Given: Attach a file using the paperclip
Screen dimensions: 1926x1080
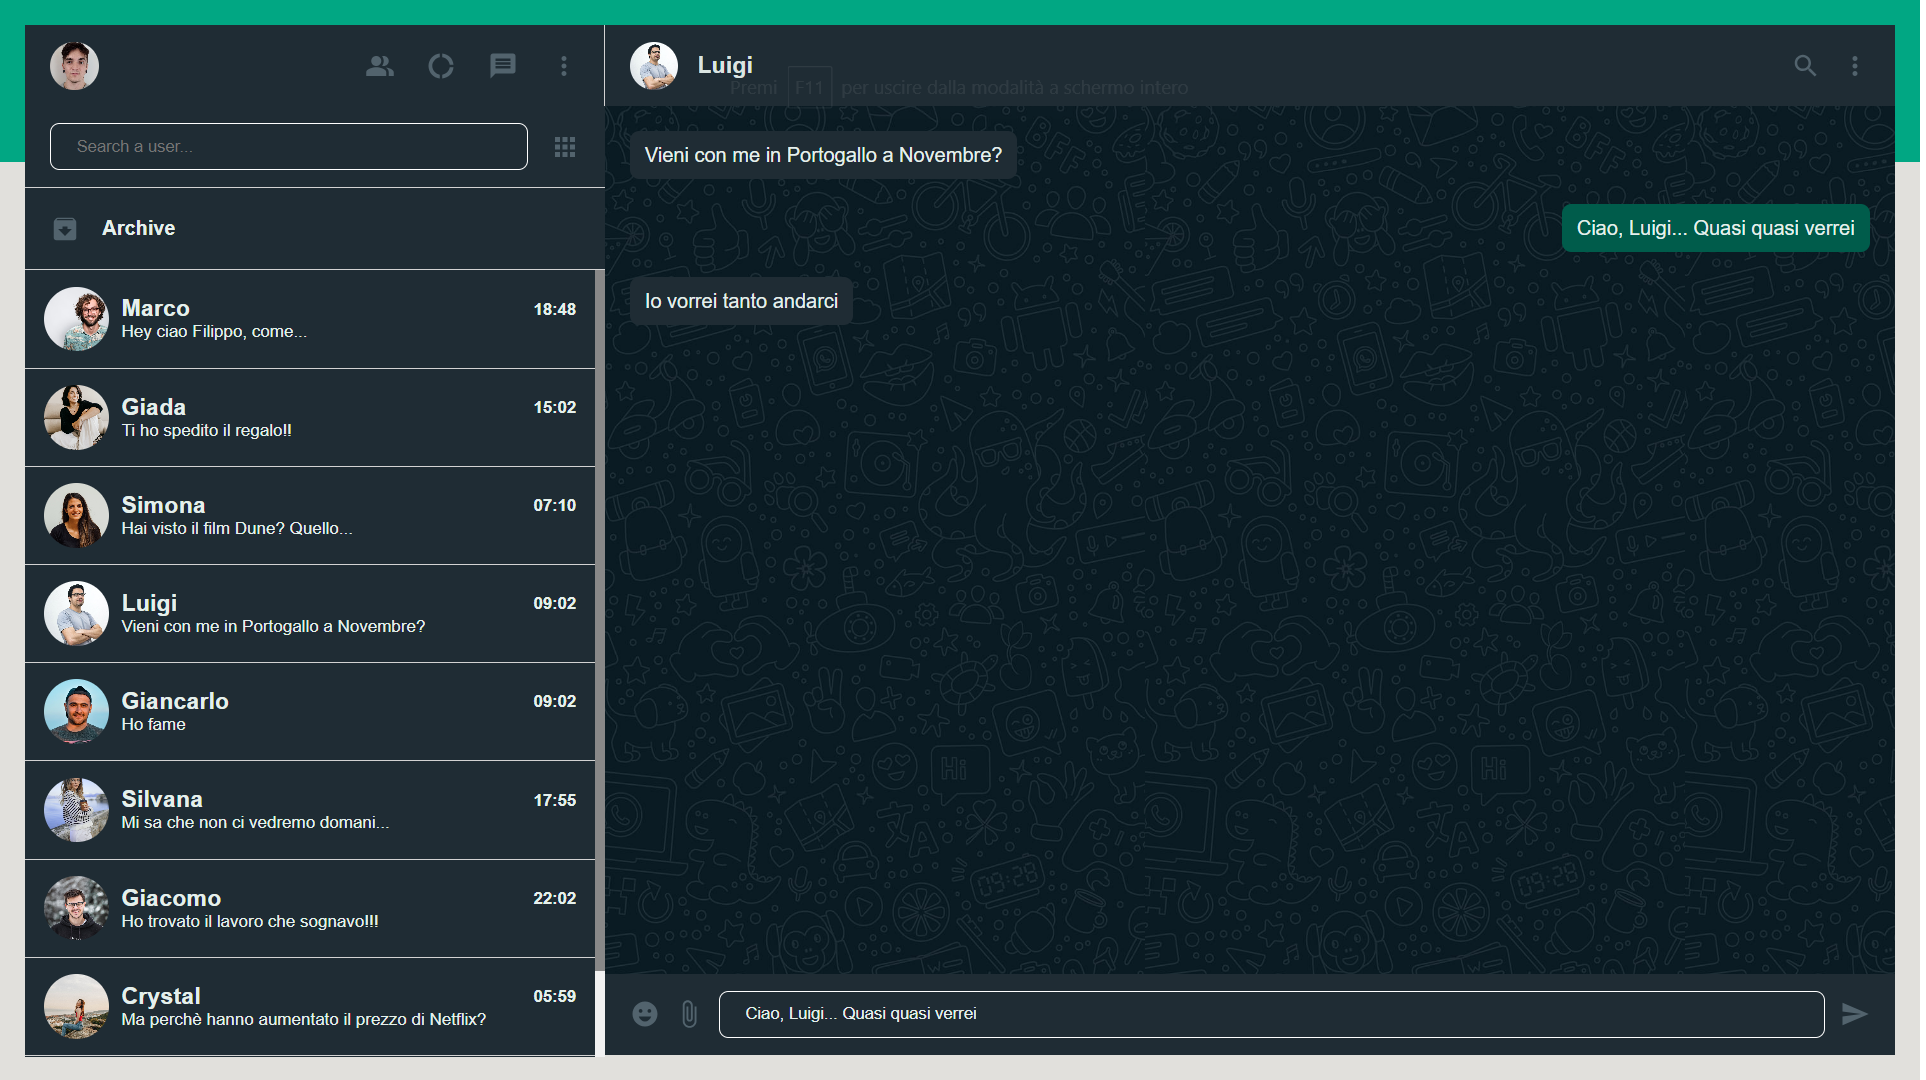Looking at the screenshot, I should pos(688,1013).
